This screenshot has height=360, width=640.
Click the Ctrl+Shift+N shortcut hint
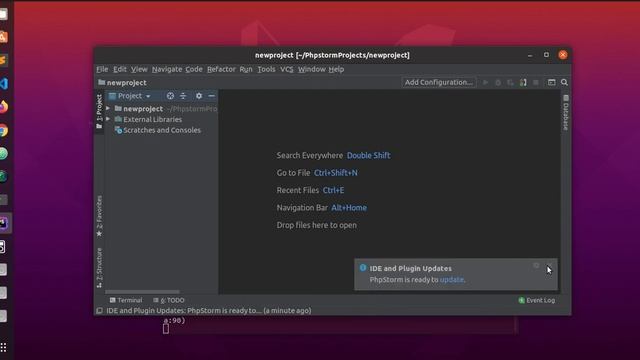pos(336,173)
